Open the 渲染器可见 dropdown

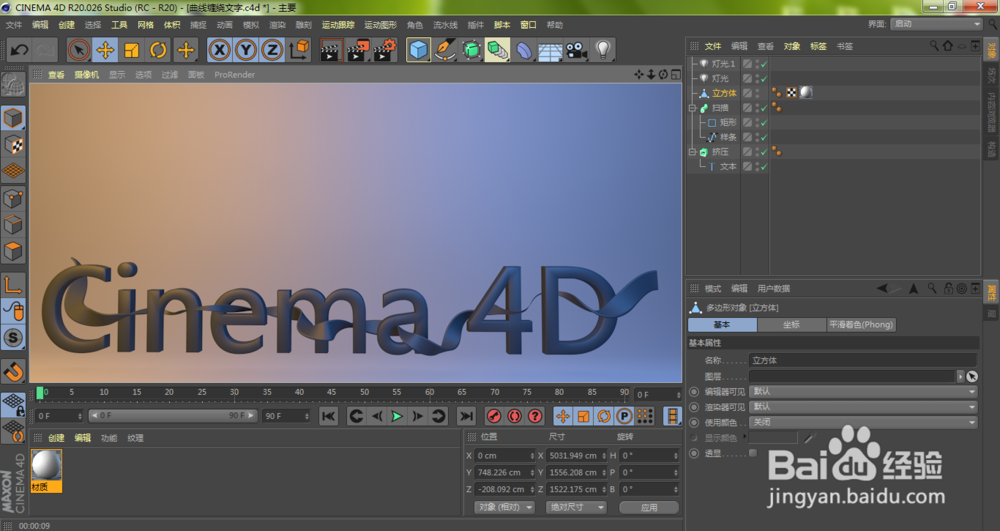point(864,407)
